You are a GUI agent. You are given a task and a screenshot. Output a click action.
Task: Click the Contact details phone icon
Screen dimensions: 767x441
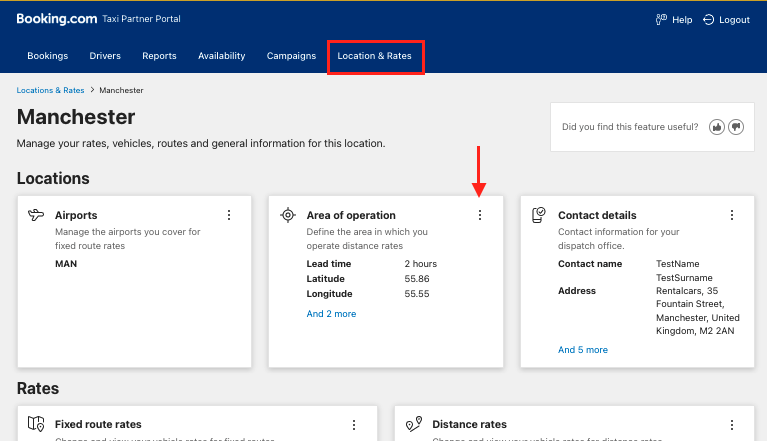pos(539,215)
